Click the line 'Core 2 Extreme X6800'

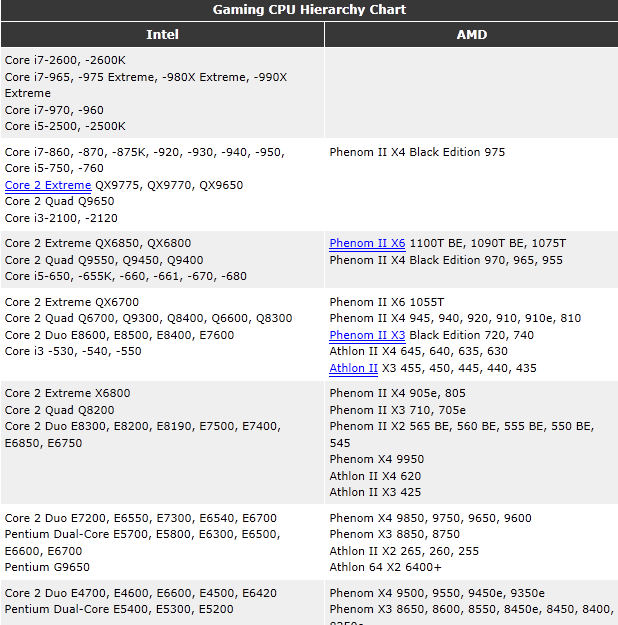pyautogui.click(x=67, y=393)
